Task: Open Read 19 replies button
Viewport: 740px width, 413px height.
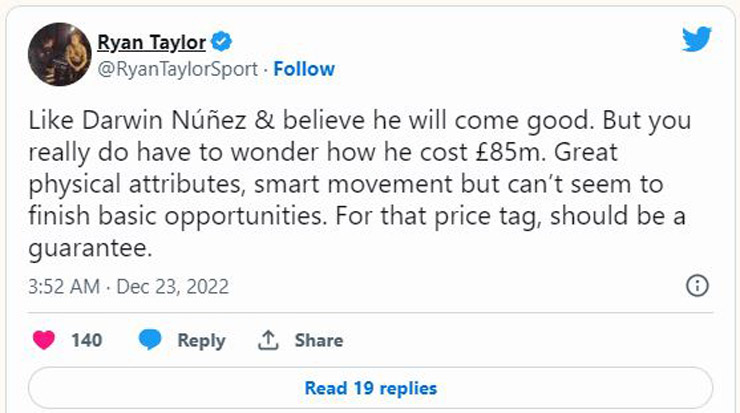Action: 370,388
